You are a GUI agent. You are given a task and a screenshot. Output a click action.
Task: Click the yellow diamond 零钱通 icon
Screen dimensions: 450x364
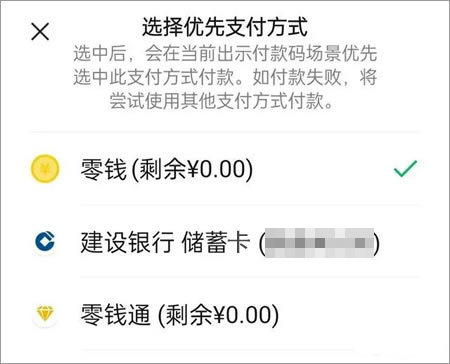coord(45,314)
